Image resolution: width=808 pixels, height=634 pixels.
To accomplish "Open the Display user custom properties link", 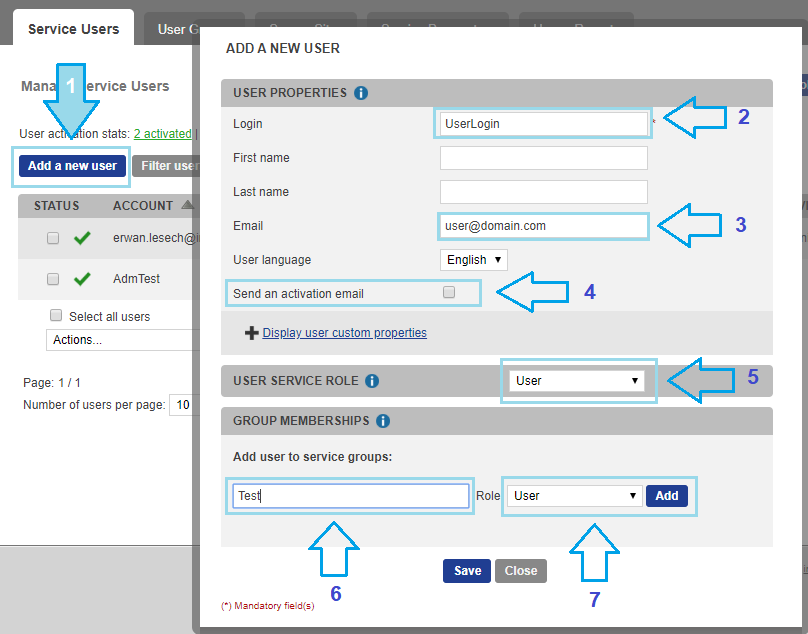I will pos(344,333).
